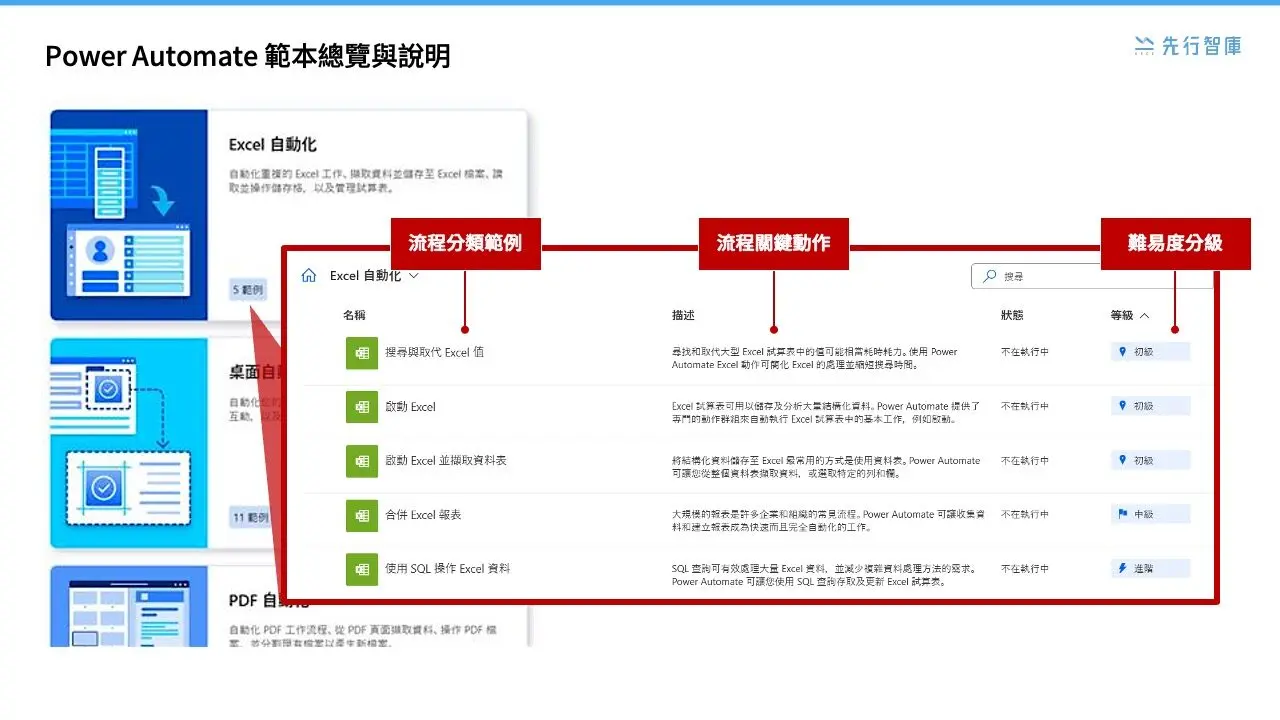Click the 等級 column header label
The image size is (1280, 720).
[x=1122, y=315]
